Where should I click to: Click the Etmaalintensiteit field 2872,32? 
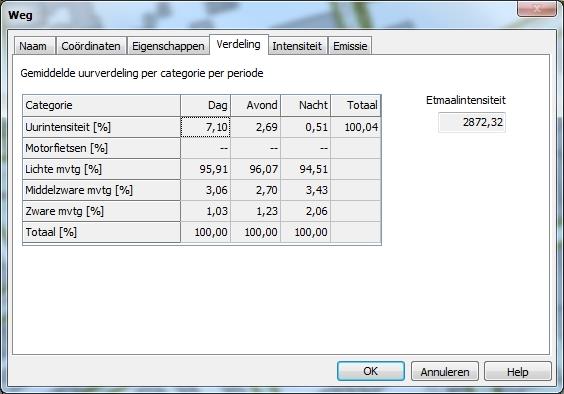click(x=472, y=122)
